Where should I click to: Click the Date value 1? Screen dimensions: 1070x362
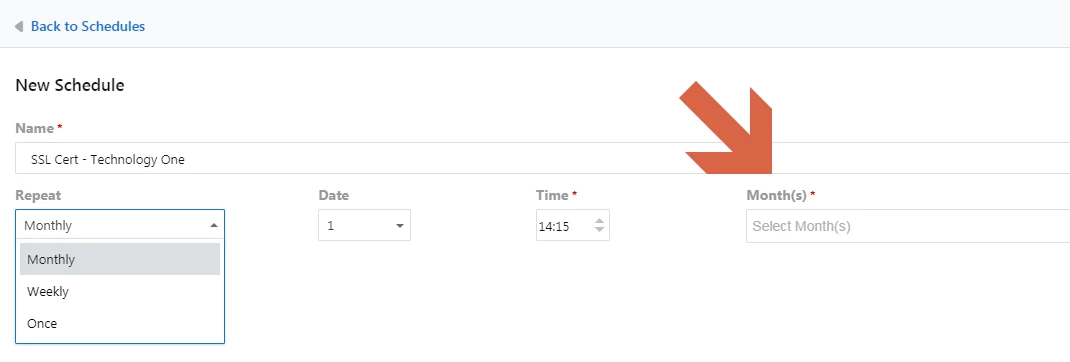(330, 225)
